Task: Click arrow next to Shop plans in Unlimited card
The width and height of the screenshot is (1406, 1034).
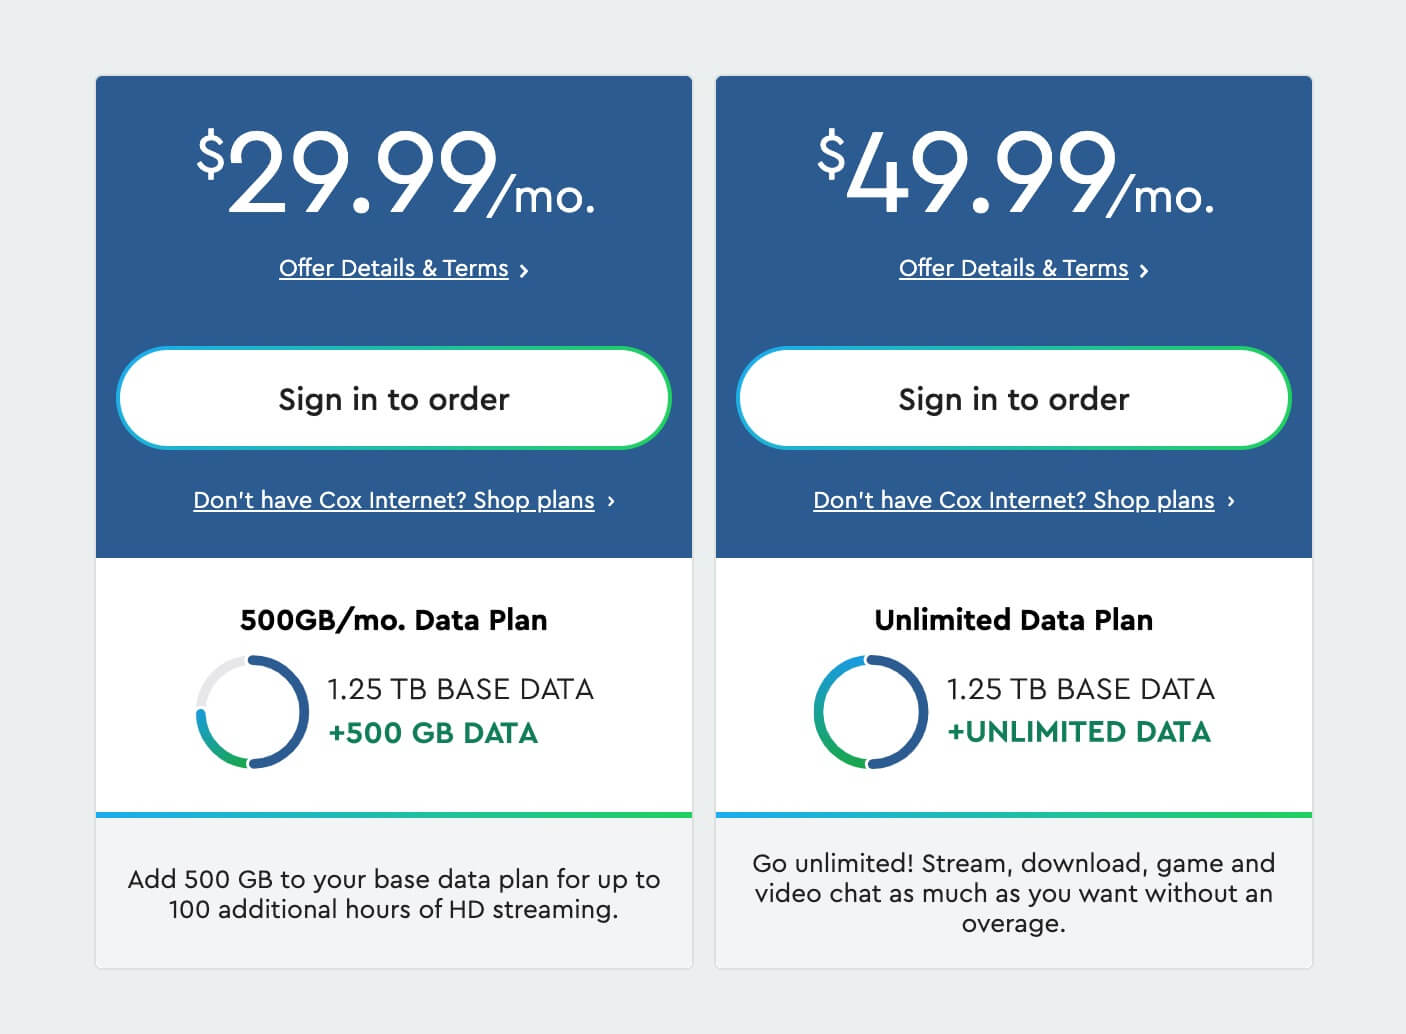Action: [1231, 500]
